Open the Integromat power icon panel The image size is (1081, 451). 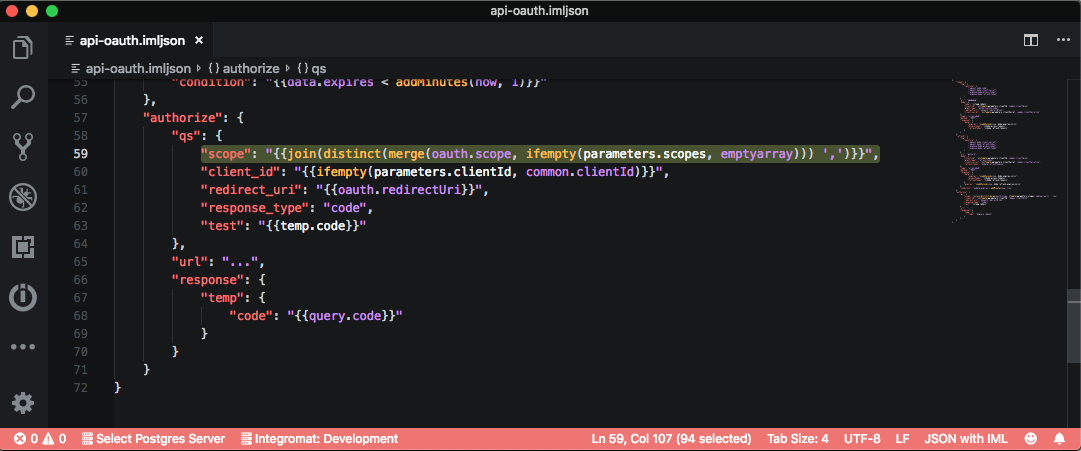[23, 297]
